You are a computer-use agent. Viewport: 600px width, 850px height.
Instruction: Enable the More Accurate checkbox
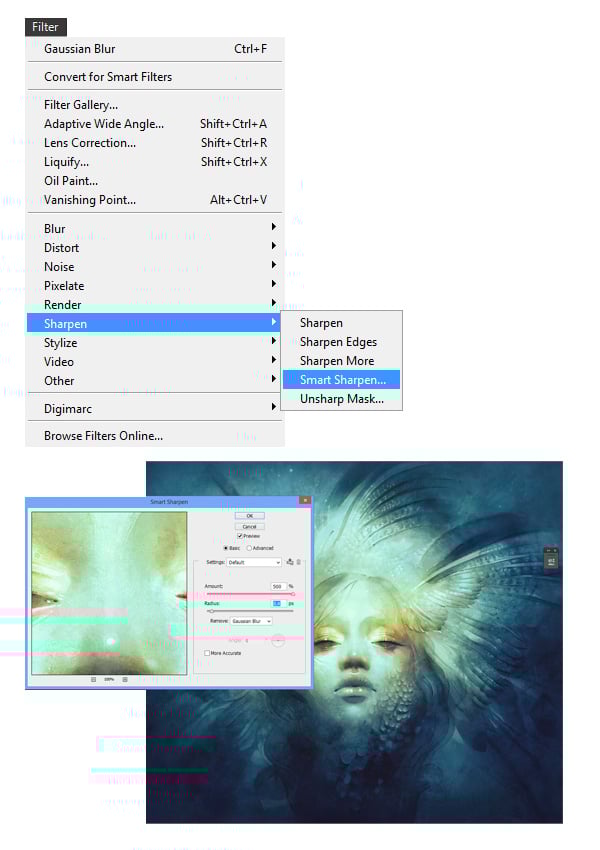207,653
